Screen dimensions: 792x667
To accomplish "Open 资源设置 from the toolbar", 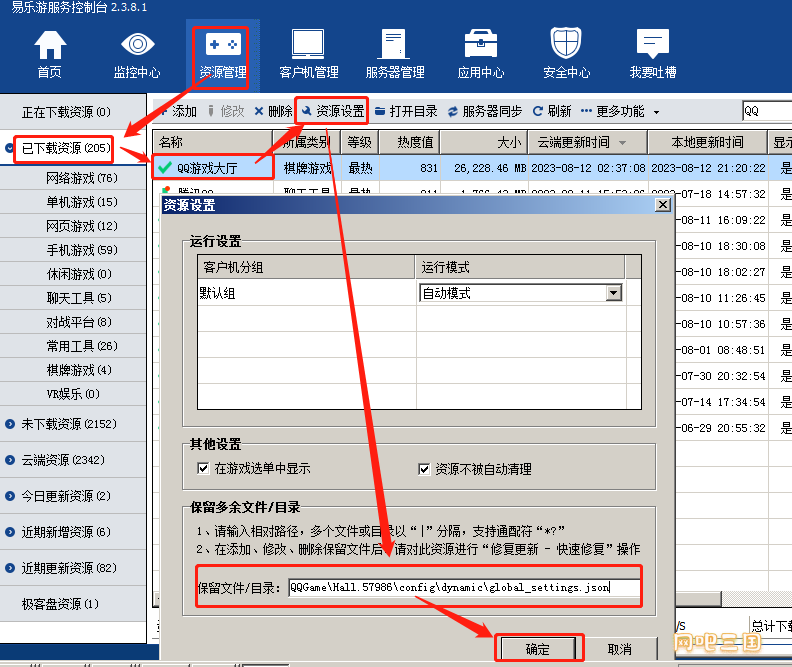I will pyautogui.click(x=332, y=111).
